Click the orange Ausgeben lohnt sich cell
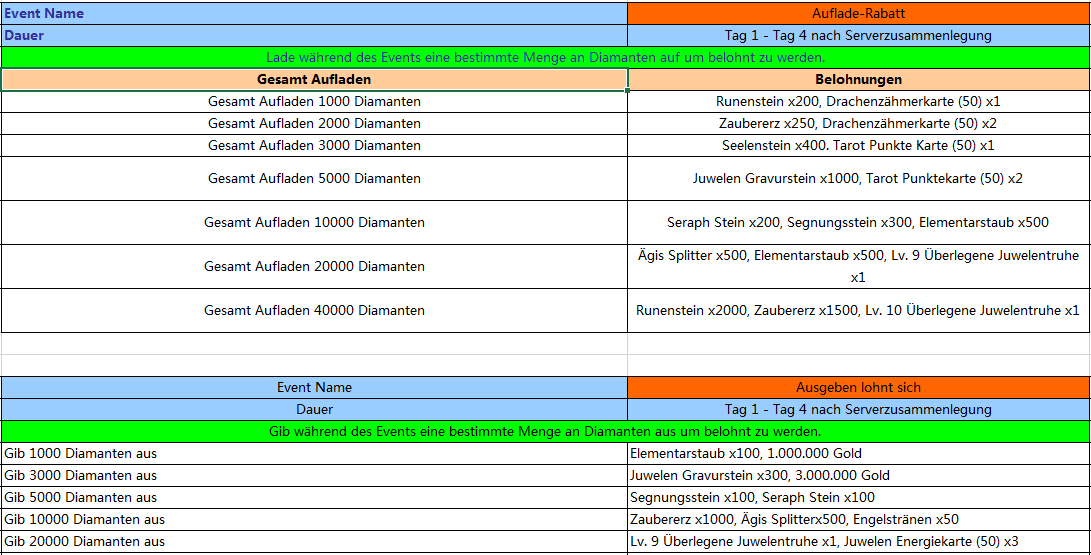The height and width of the screenshot is (555, 1091). [858, 387]
